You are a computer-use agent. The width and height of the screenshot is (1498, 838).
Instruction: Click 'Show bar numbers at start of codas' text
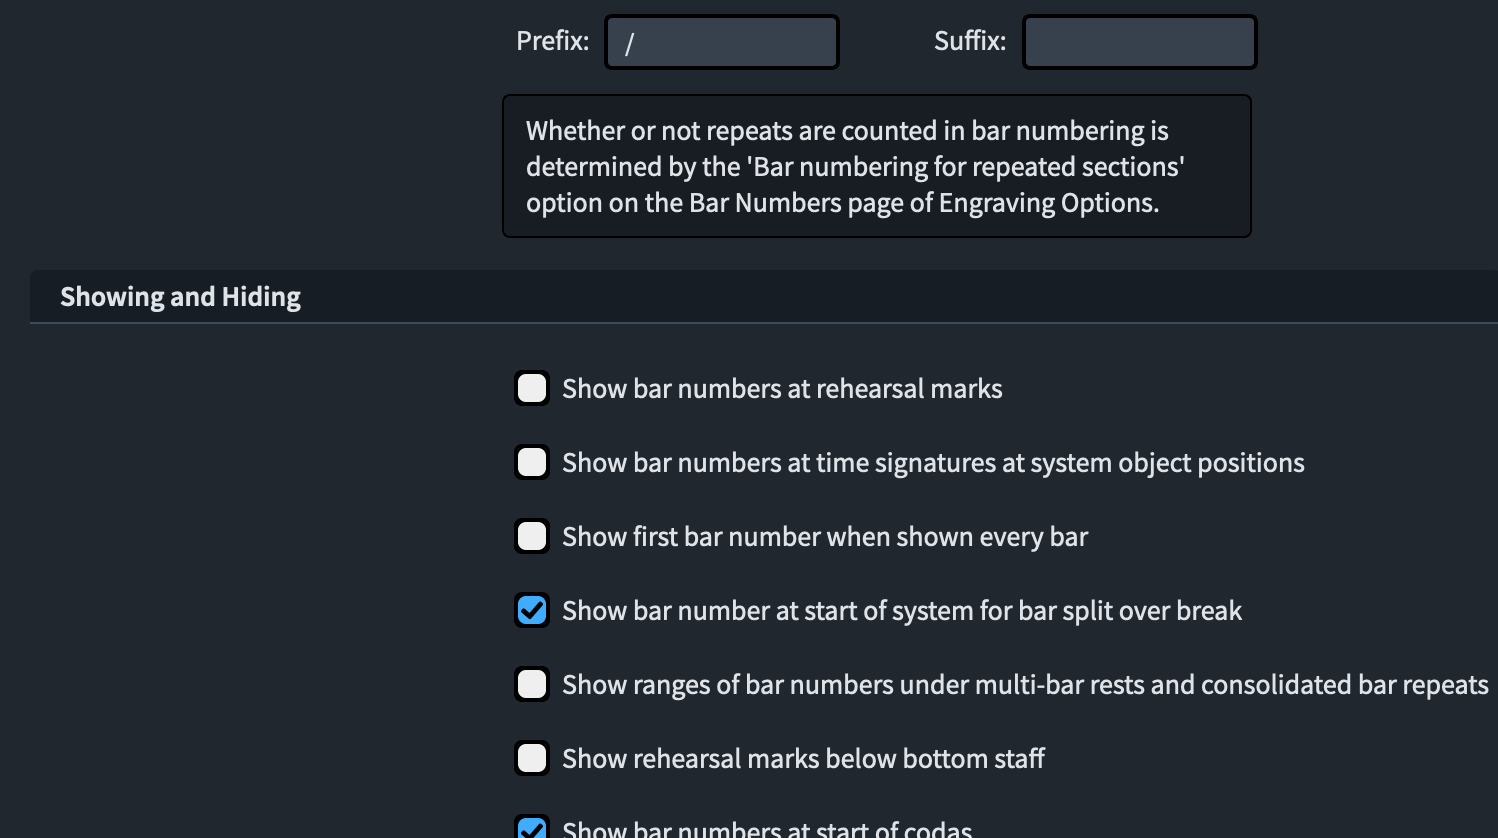[767, 829]
